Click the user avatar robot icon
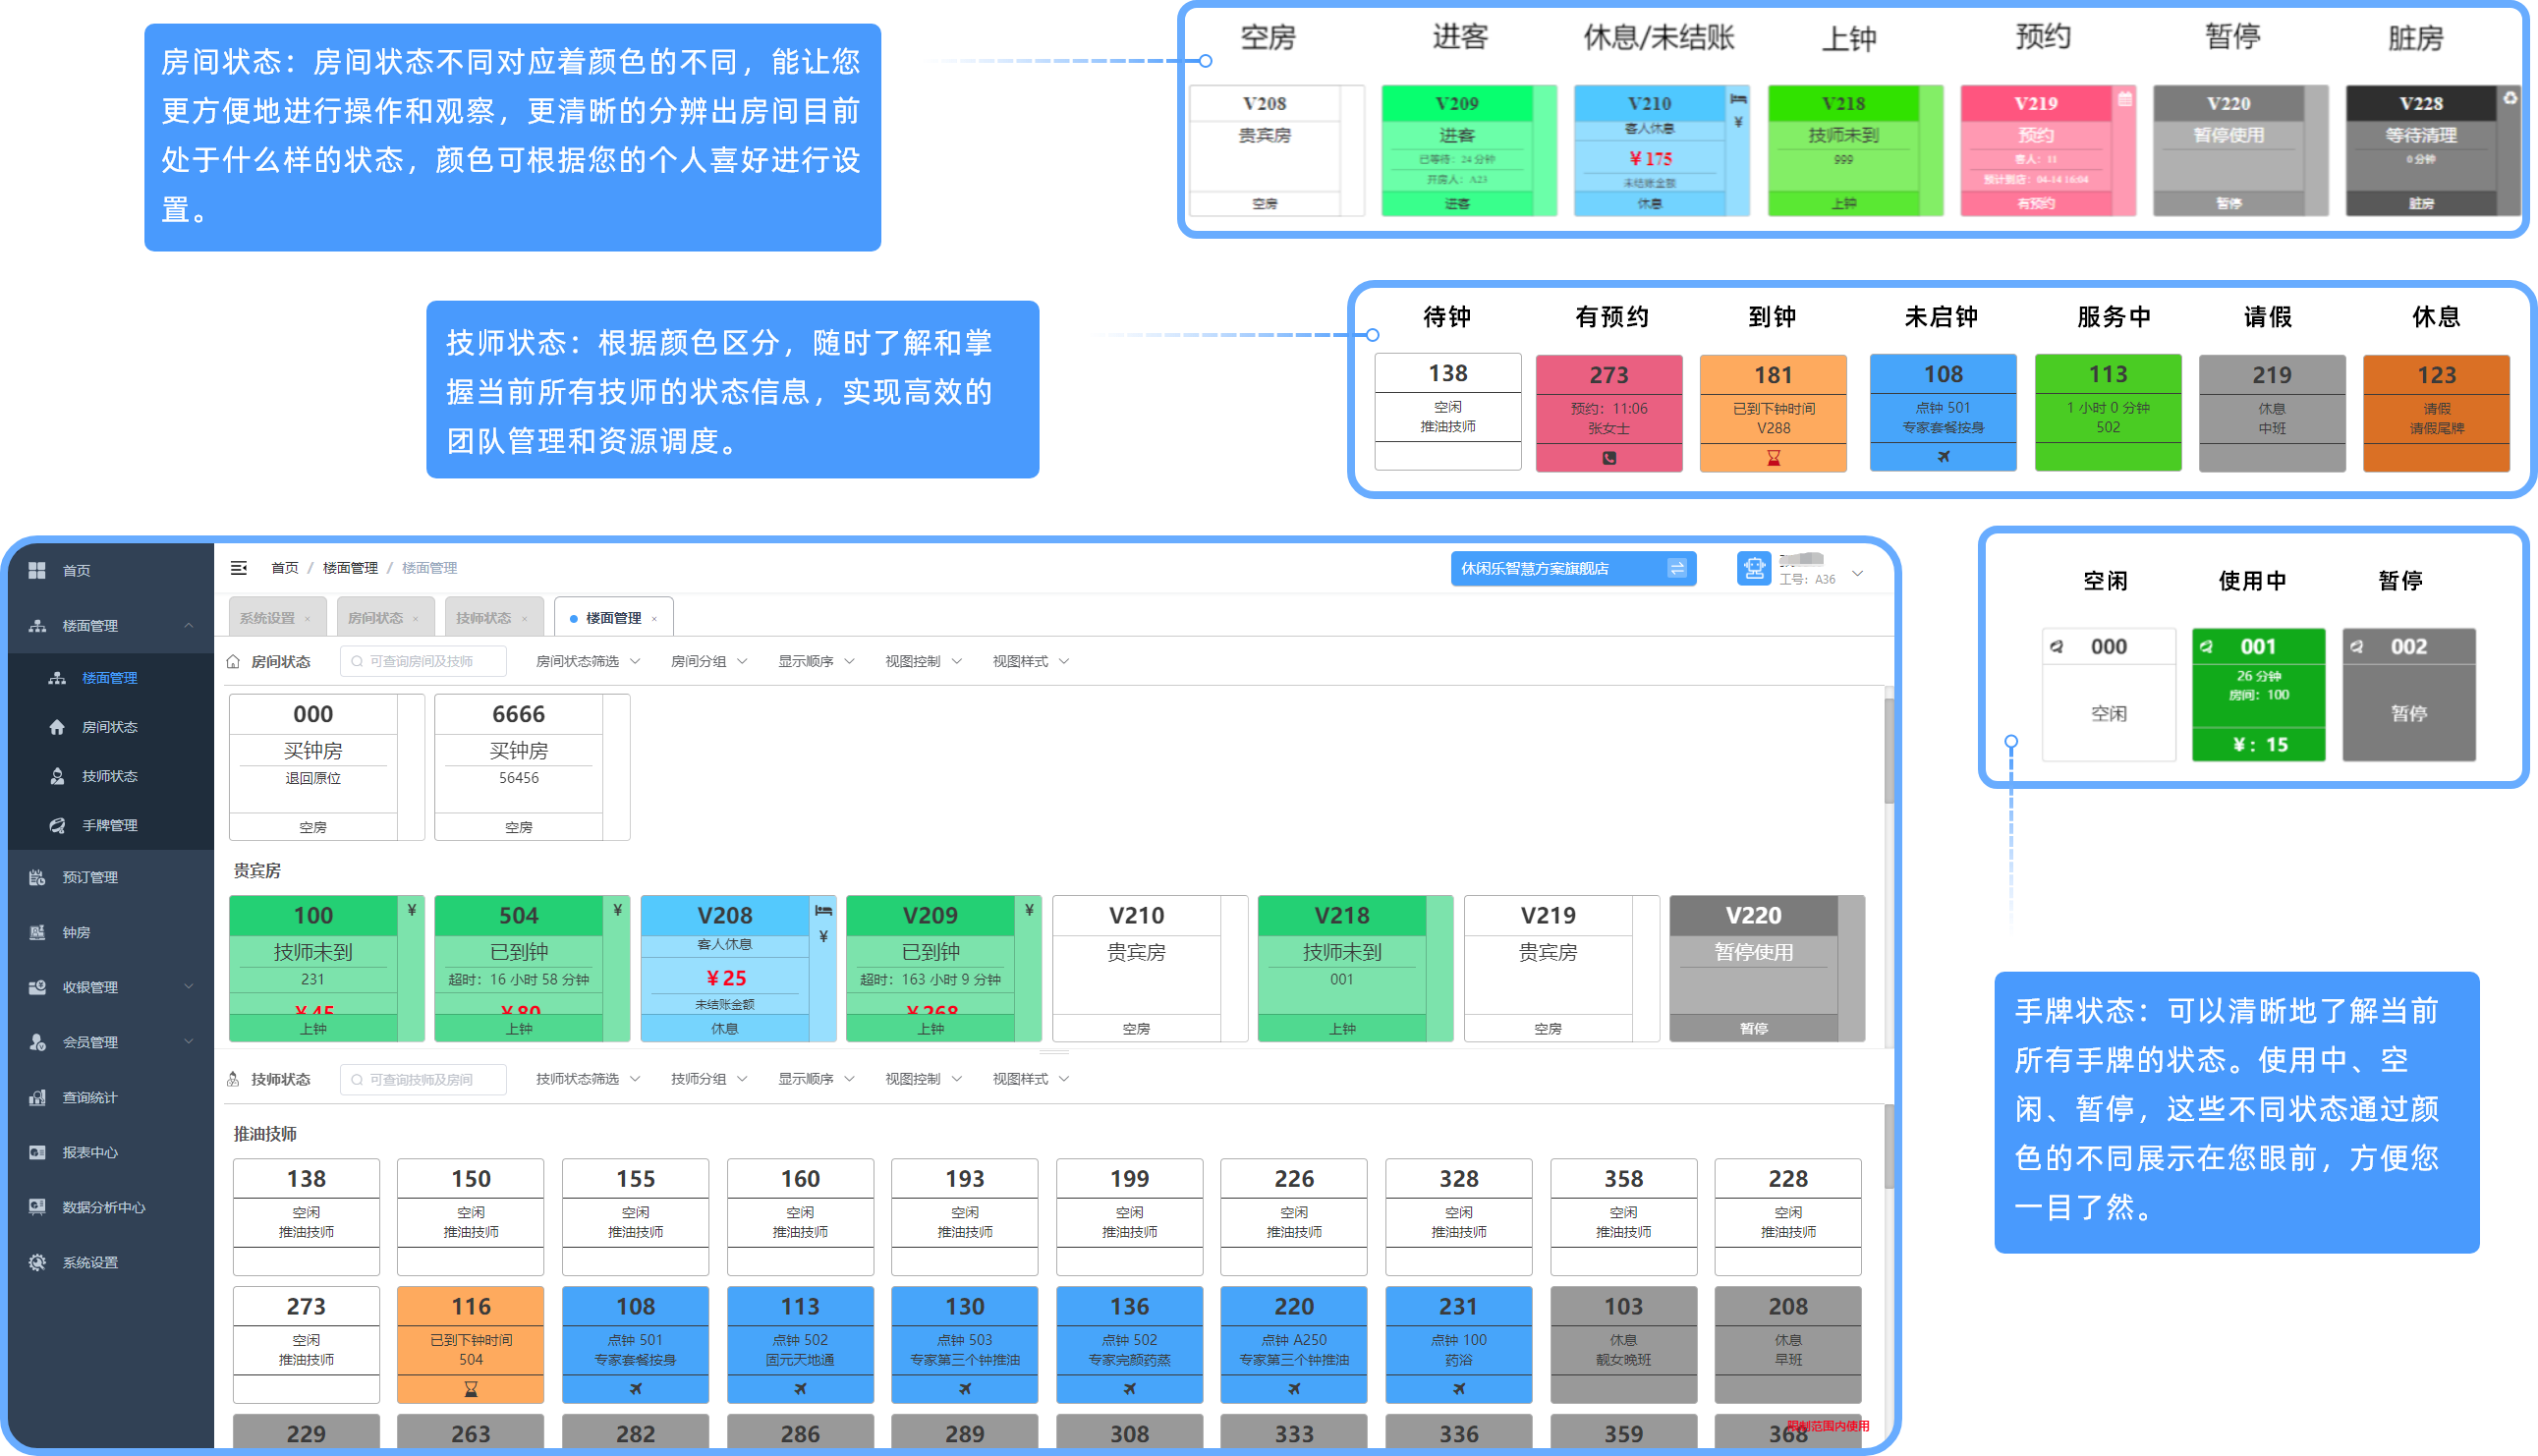The image size is (2538, 1456). [1753, 568]
